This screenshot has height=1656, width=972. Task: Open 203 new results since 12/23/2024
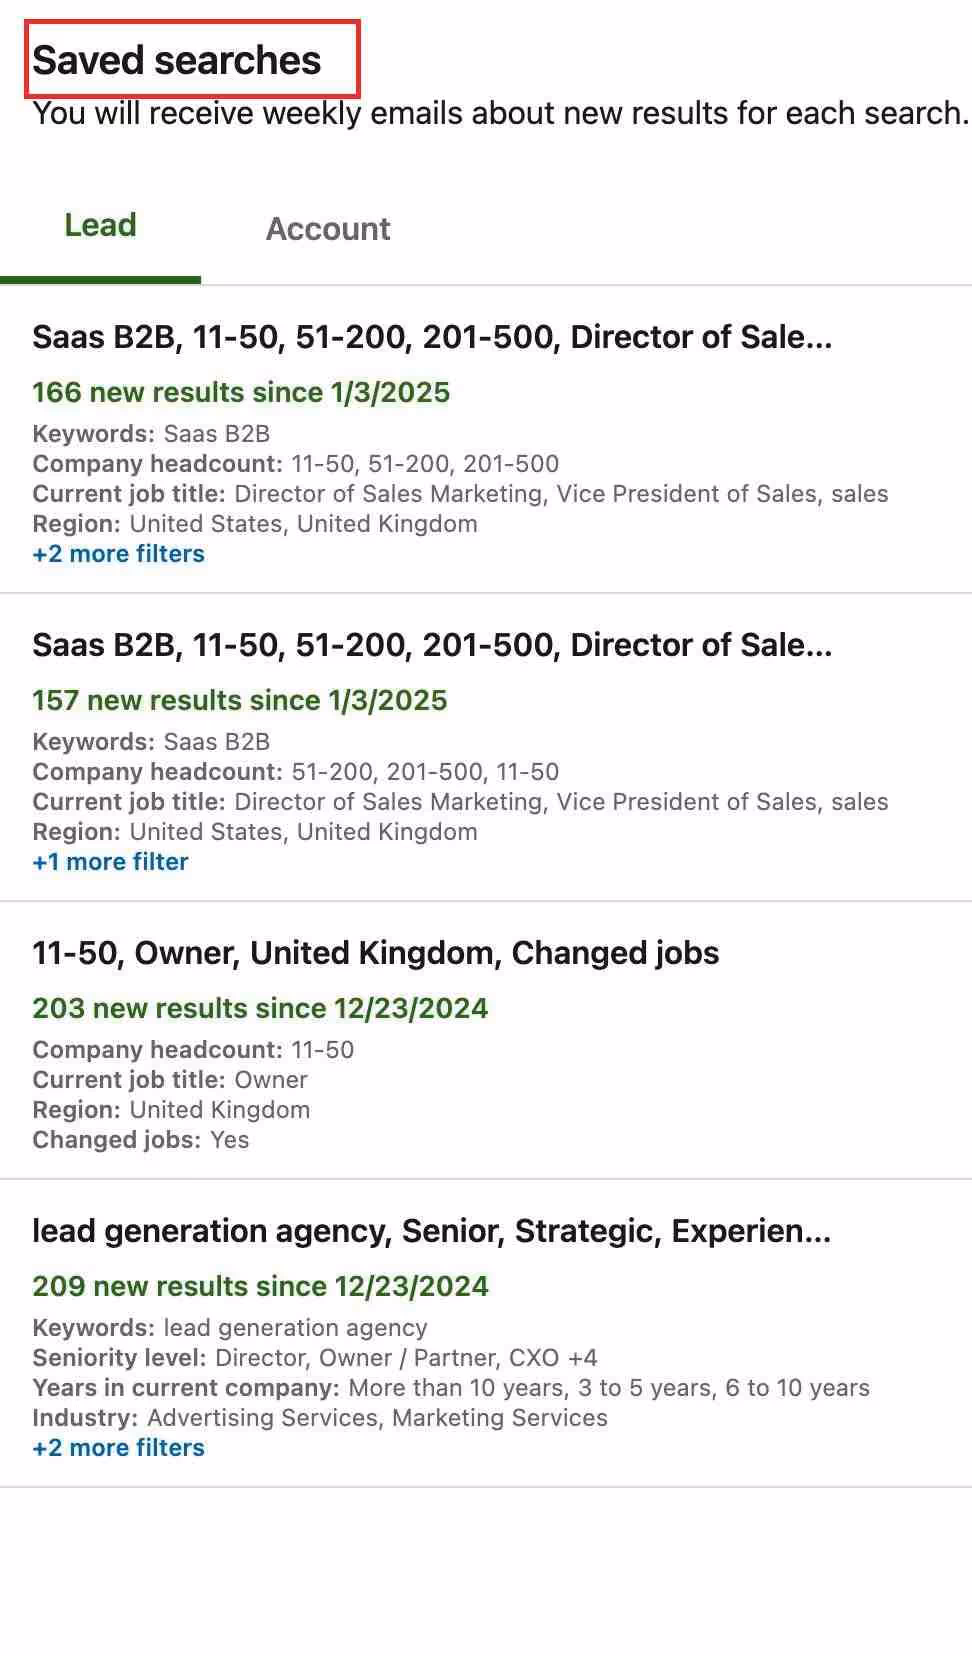(260, 1008)
